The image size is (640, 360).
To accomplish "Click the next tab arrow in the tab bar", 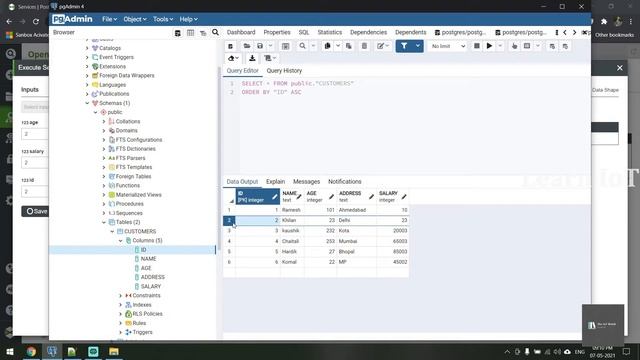I will (574, 33).
